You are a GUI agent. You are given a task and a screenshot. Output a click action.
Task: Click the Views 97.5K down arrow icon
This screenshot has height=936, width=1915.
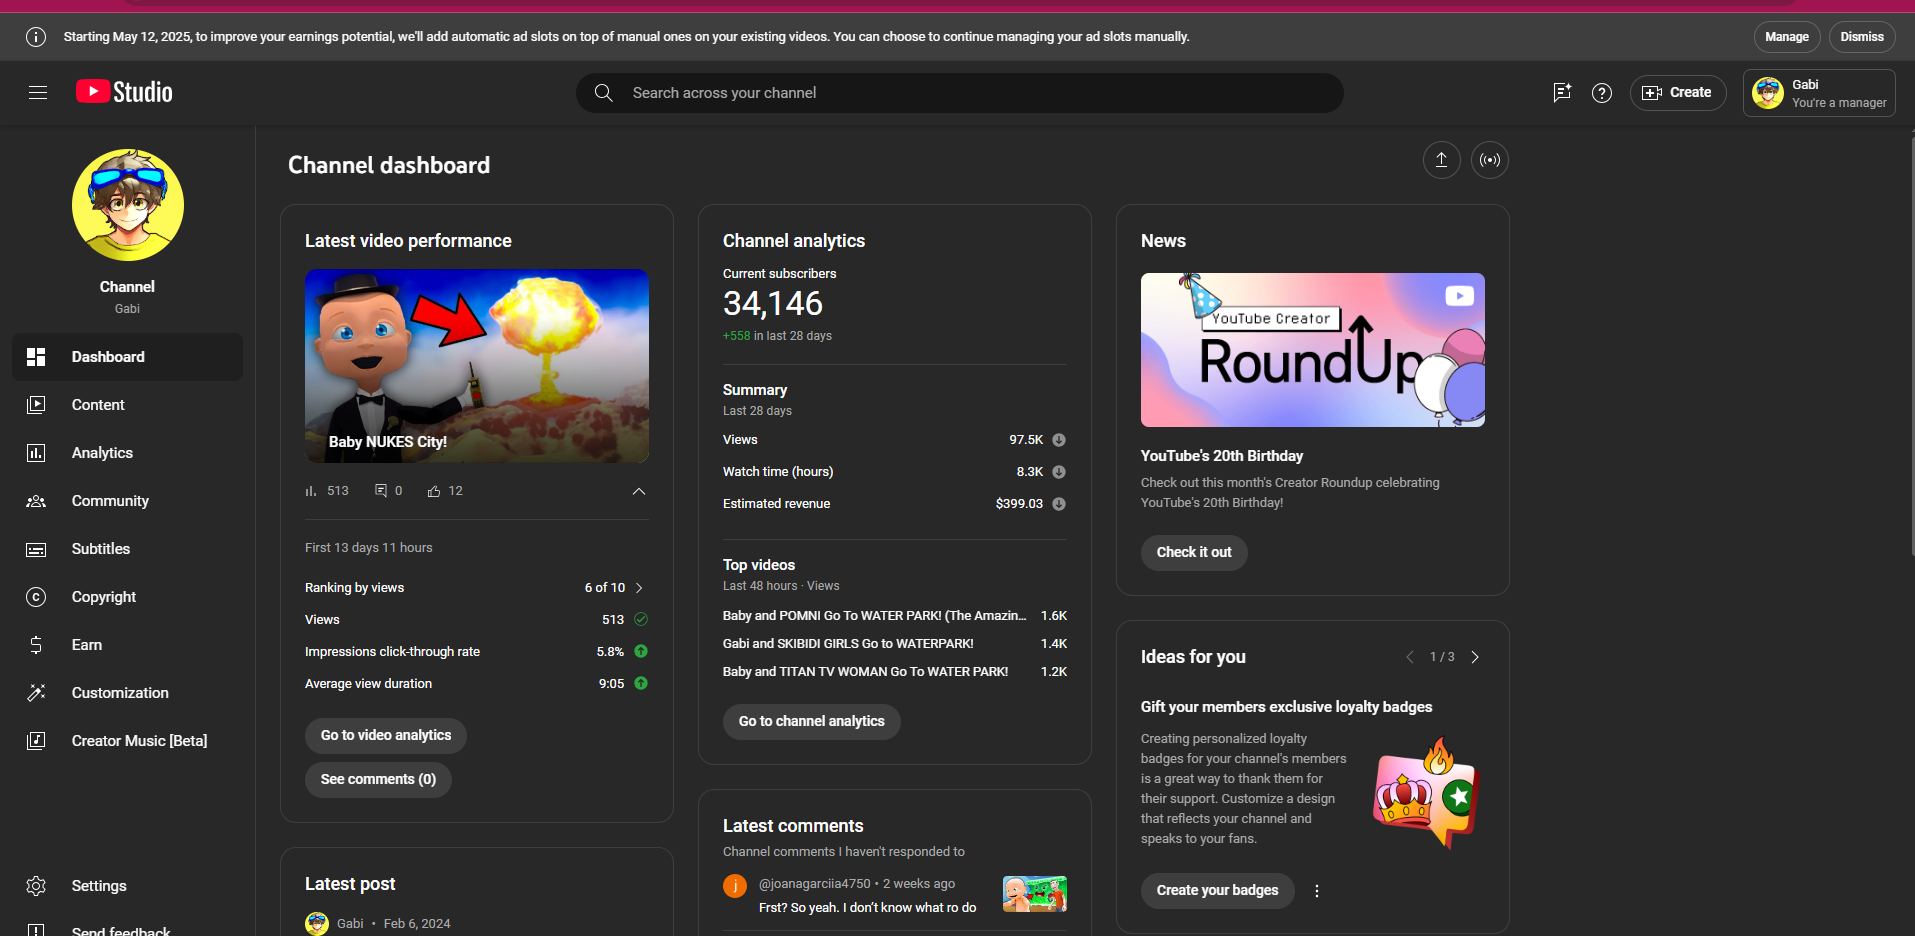click(1059, 440)
